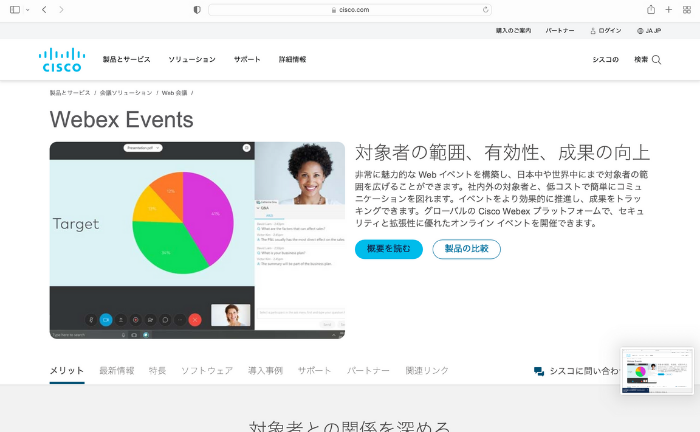Select the 特長 tab

(x=157, y=371)
